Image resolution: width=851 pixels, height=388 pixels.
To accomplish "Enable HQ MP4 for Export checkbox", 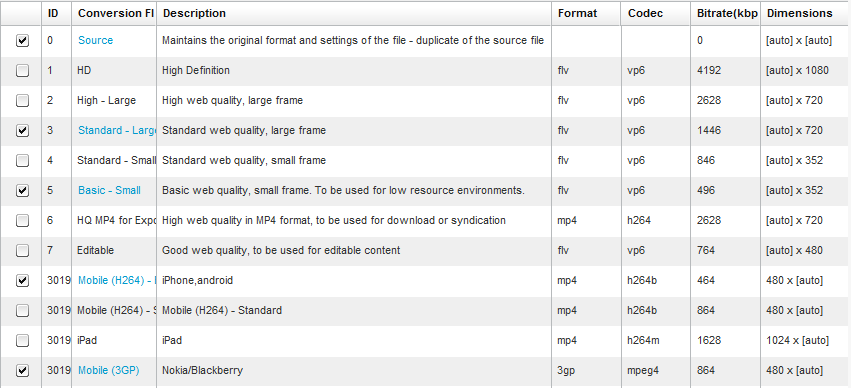I will coord(22,220).
